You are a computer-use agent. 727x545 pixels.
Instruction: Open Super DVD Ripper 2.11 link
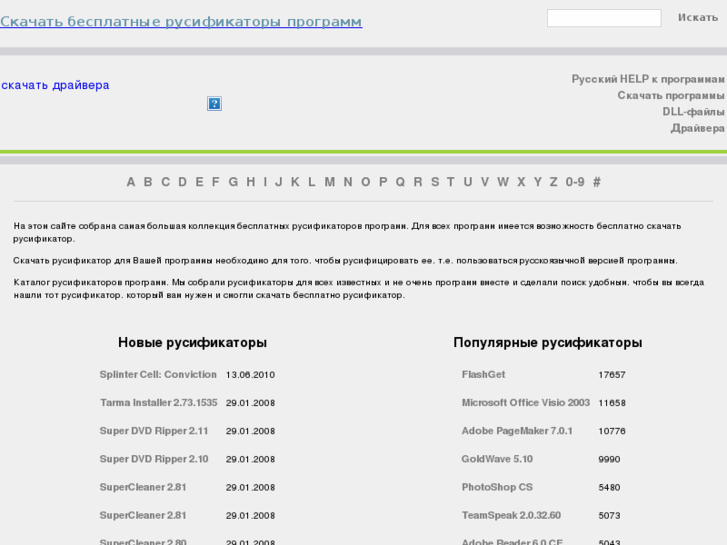pyautogui.click(x=154, y=431)
